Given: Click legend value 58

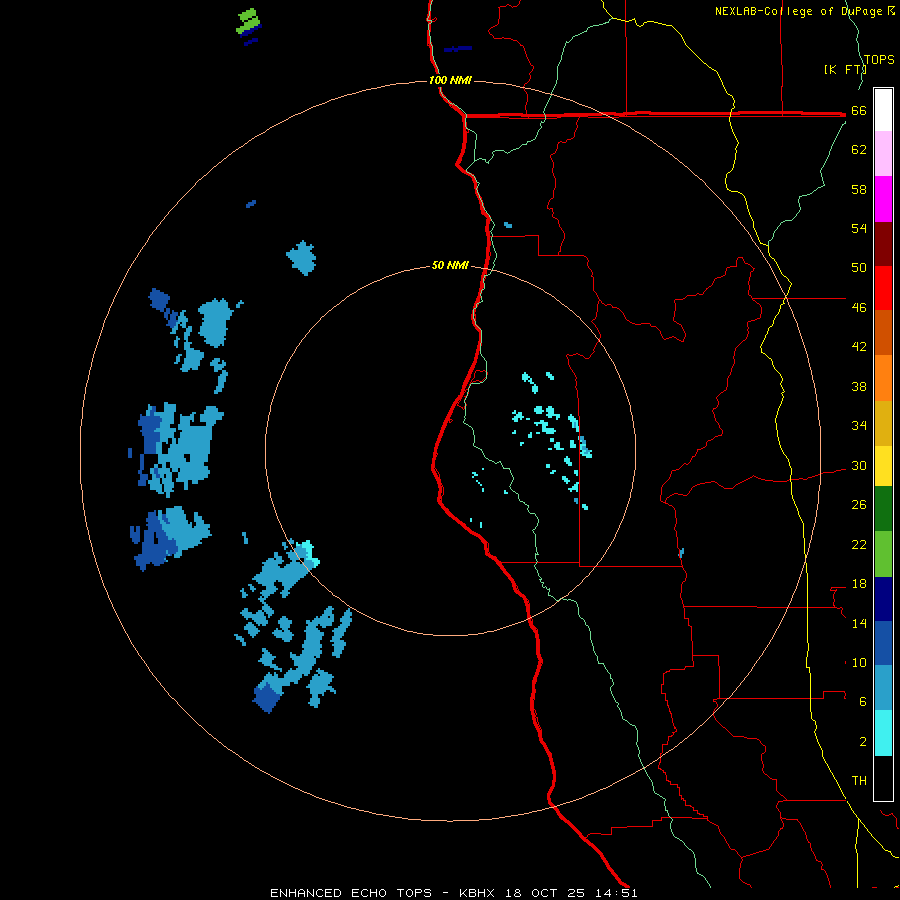Looking at the screenshot, I should [859, 189].
